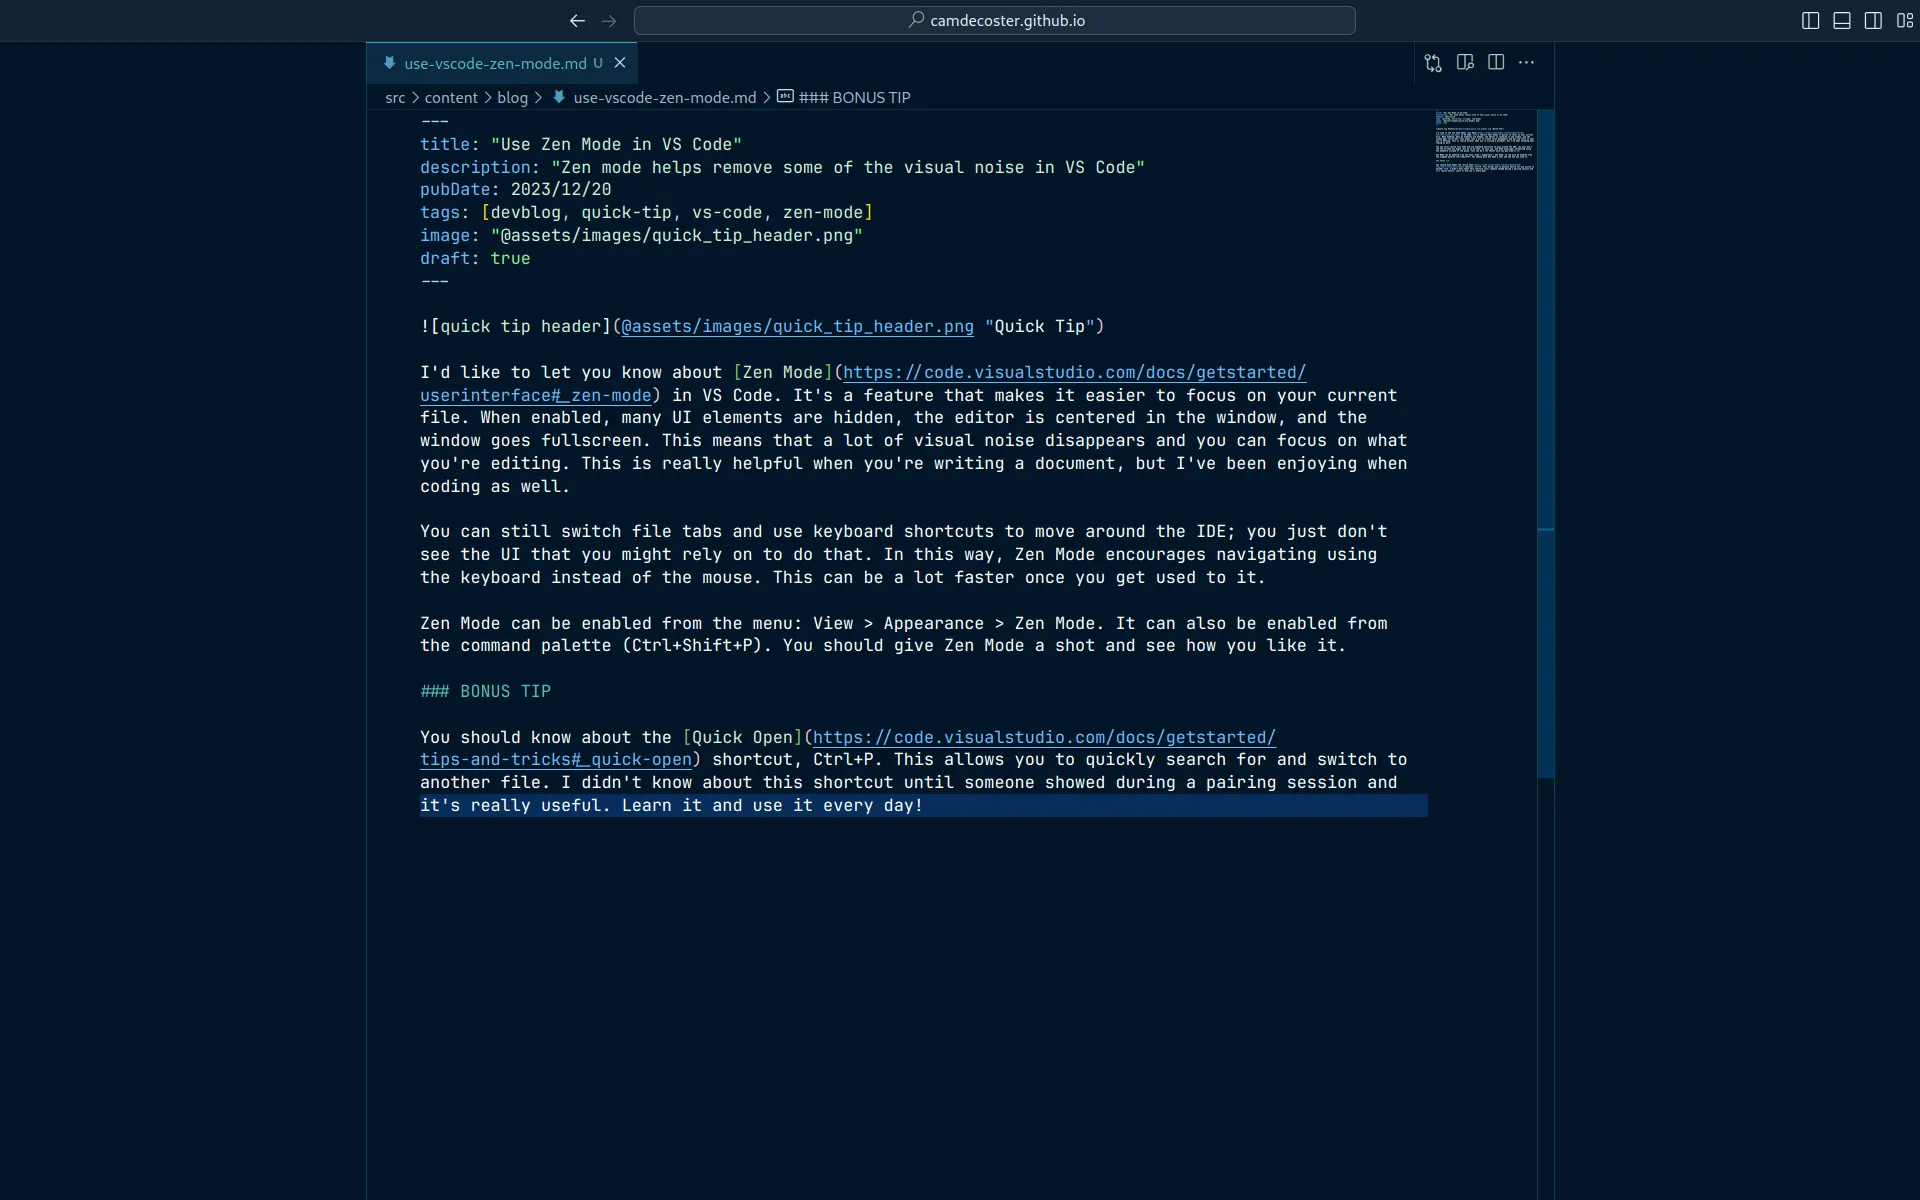
Task: Open the Customize Layout icon
Action: pyautogui.click(x=1905, y=20)
